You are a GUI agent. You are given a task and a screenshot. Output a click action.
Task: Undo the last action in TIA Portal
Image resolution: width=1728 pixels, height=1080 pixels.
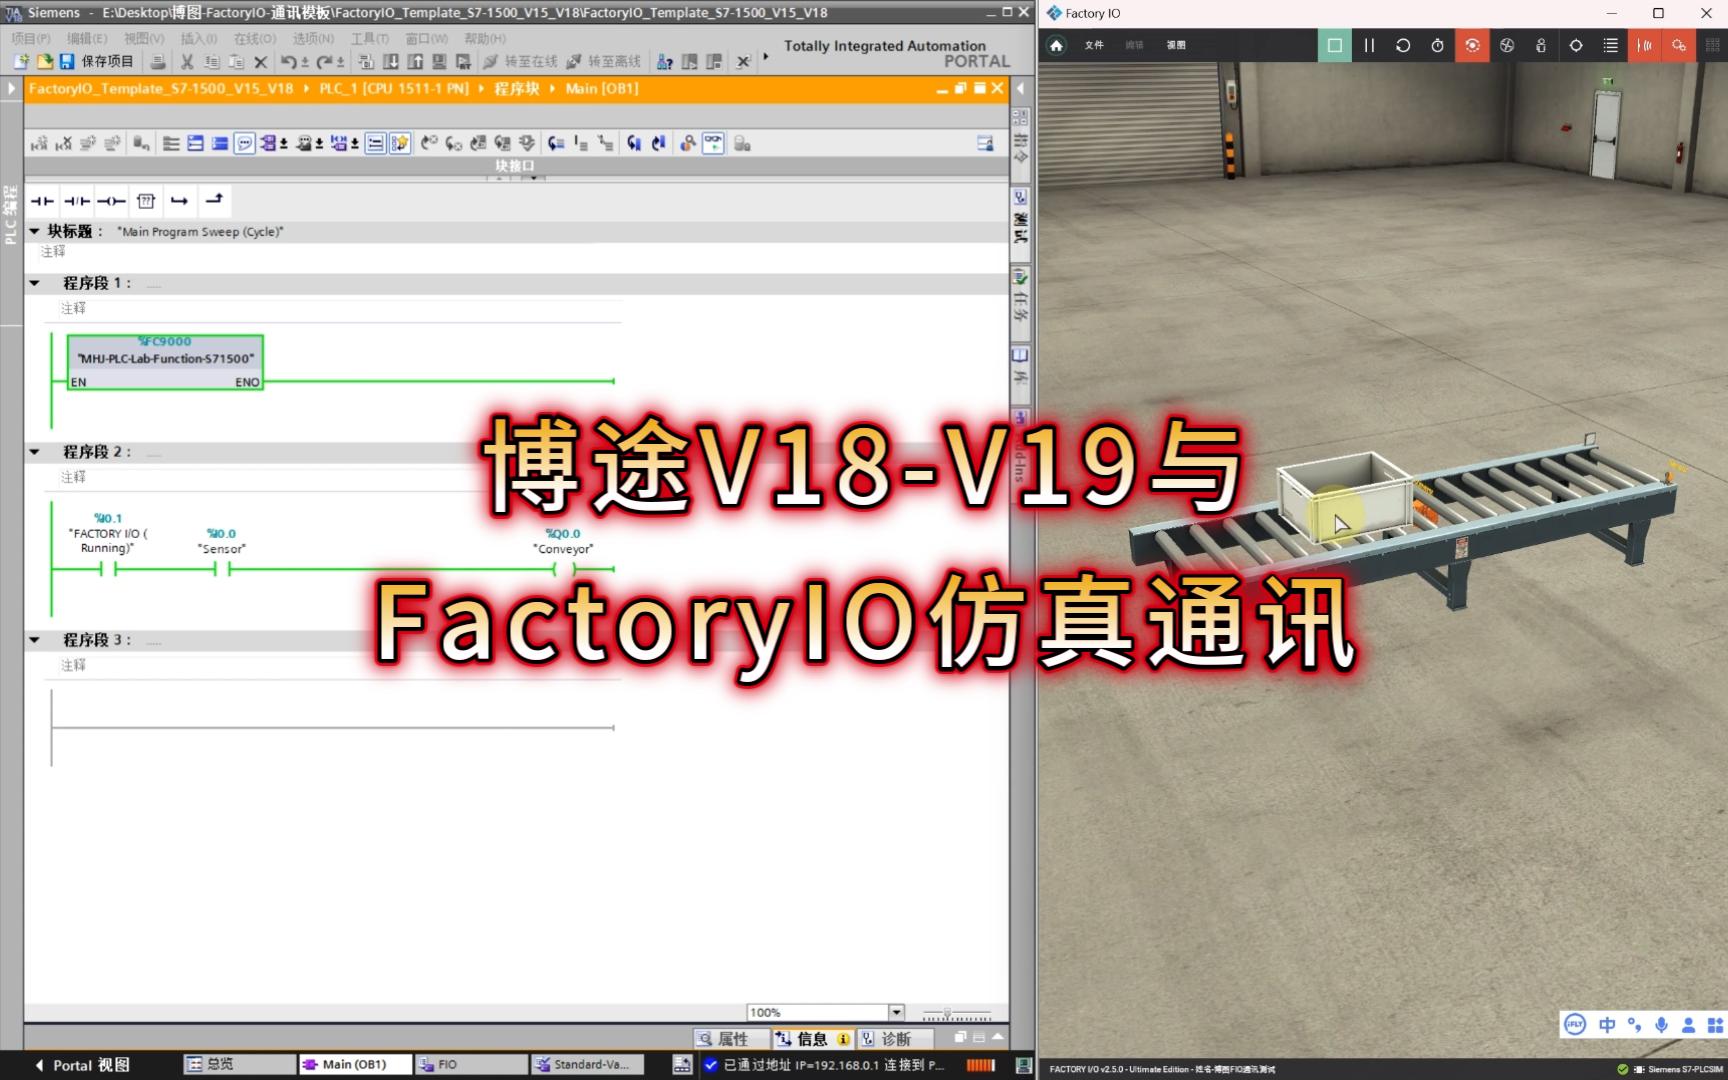[288, 62]
